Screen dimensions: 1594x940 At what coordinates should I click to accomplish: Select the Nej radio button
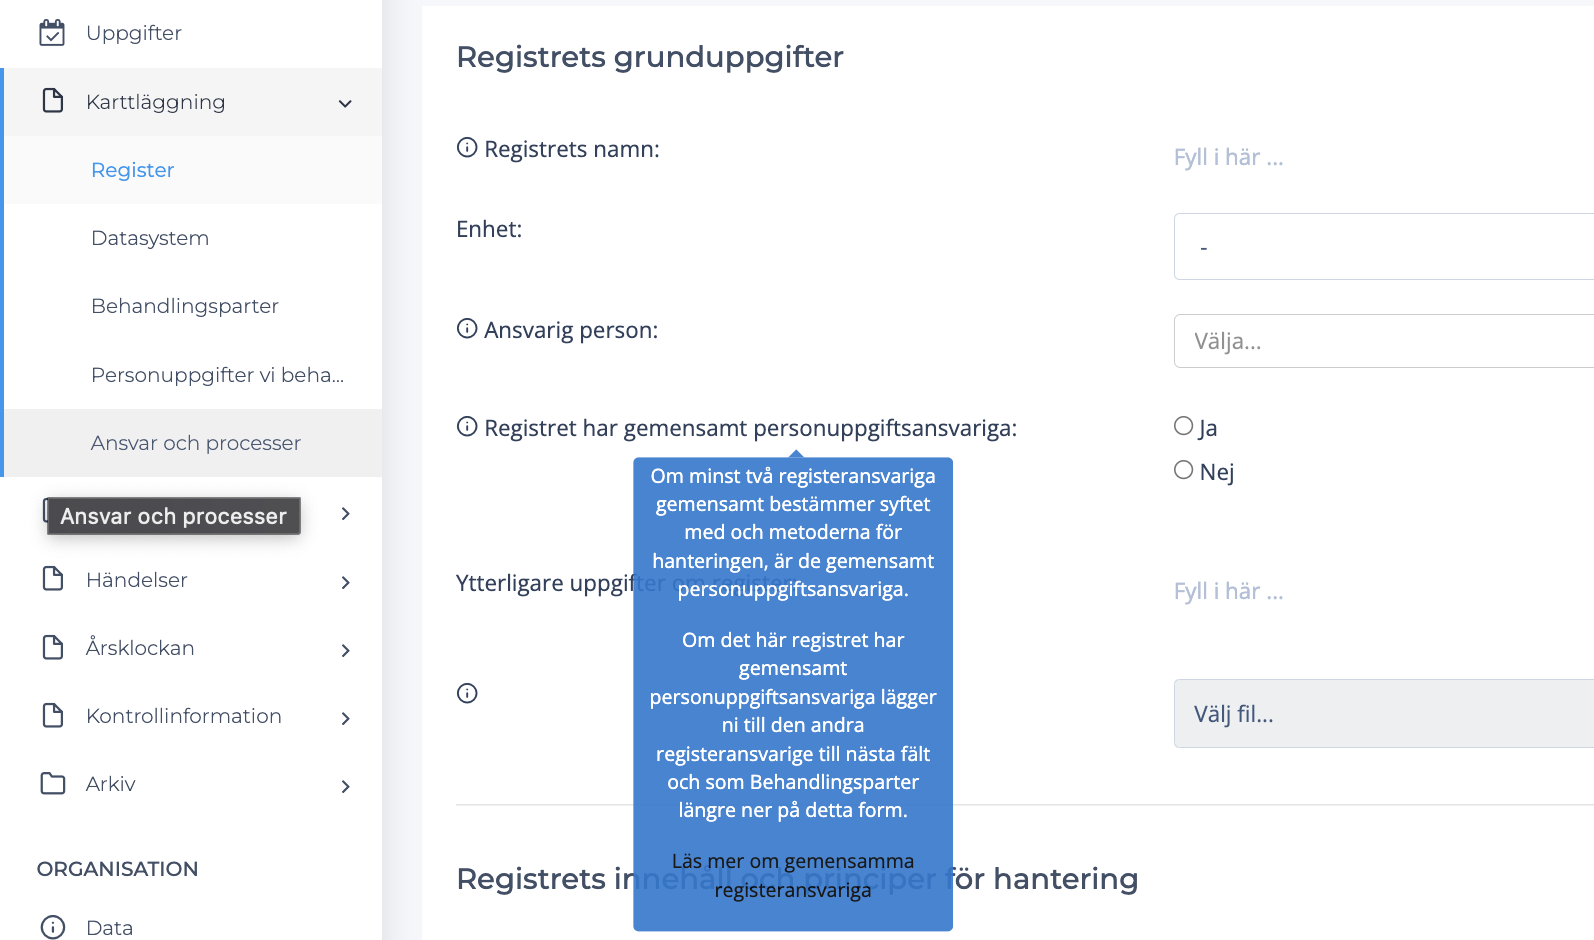coord(1184,471)
